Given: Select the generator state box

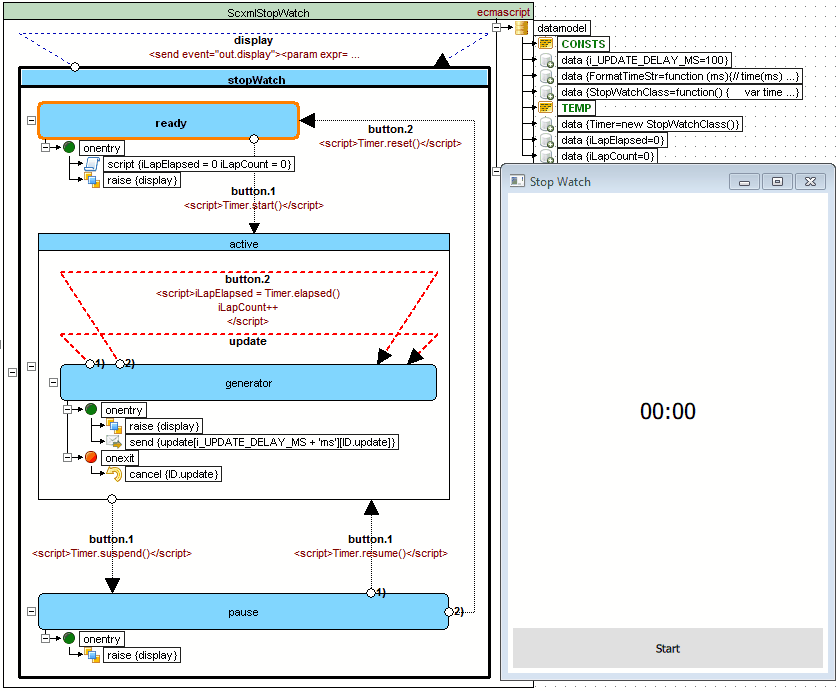Looking at the screenshot, I should (248, 383).
